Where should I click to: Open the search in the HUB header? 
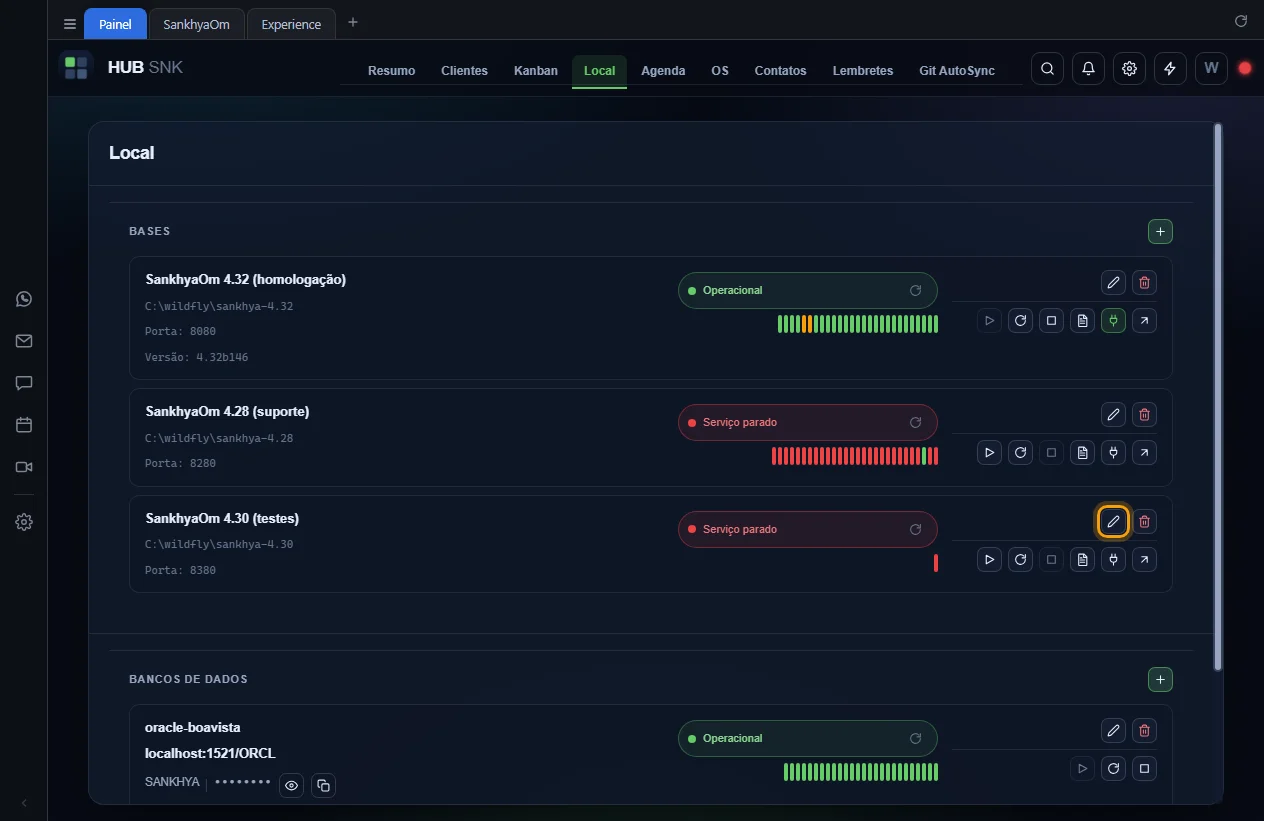(x=1047, y=68)
